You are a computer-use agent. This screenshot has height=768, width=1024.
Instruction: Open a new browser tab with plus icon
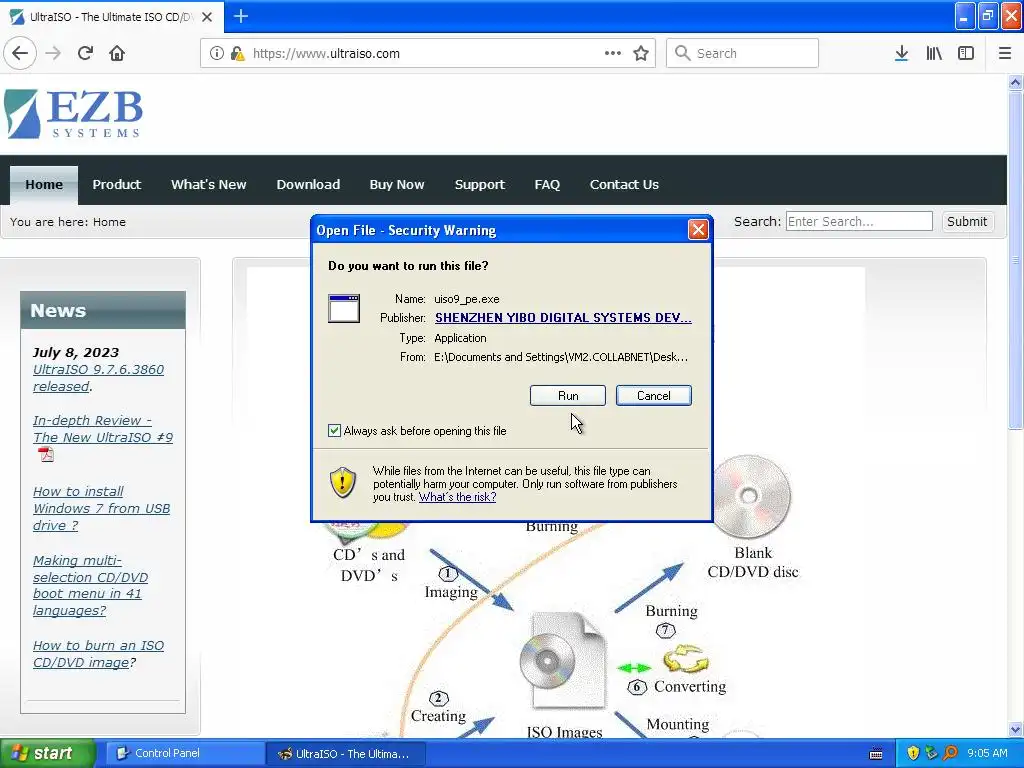[240, 16]
